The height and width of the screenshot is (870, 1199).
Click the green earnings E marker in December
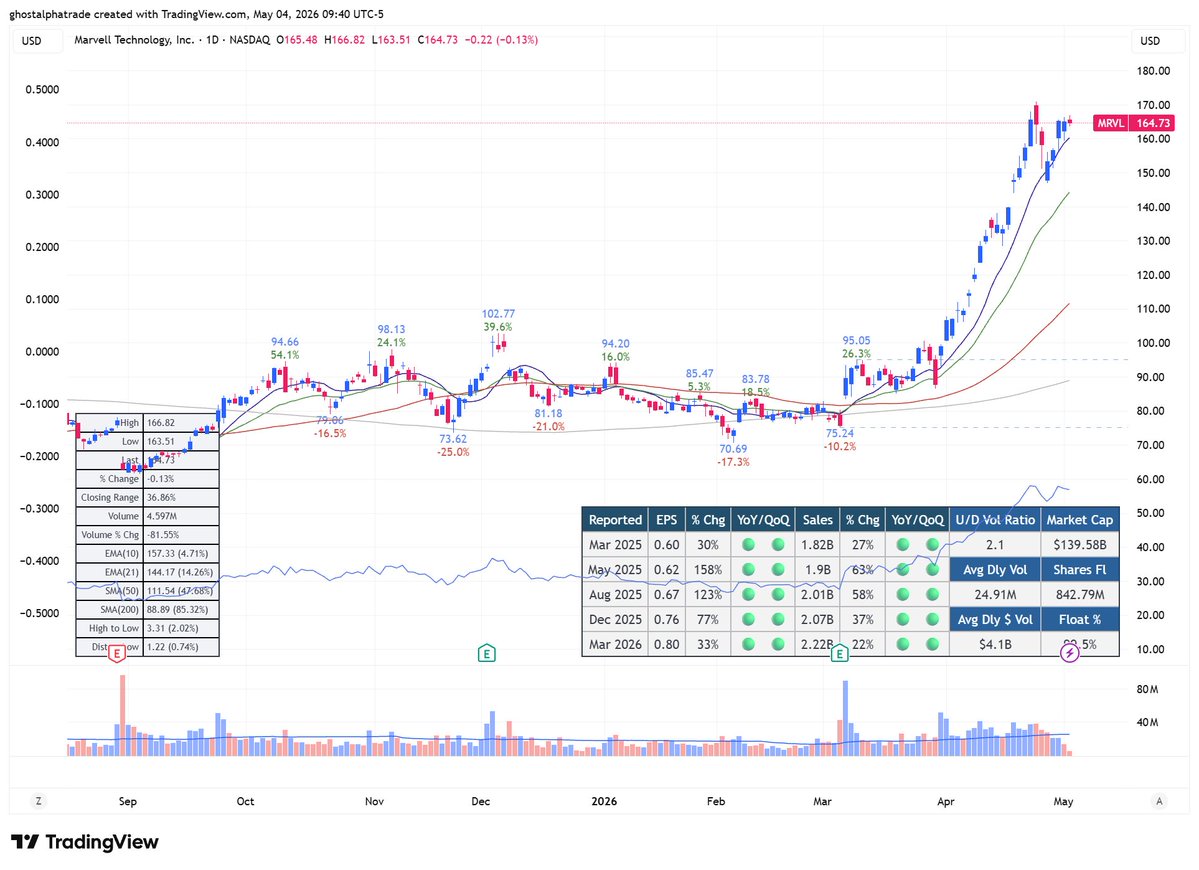486,654
